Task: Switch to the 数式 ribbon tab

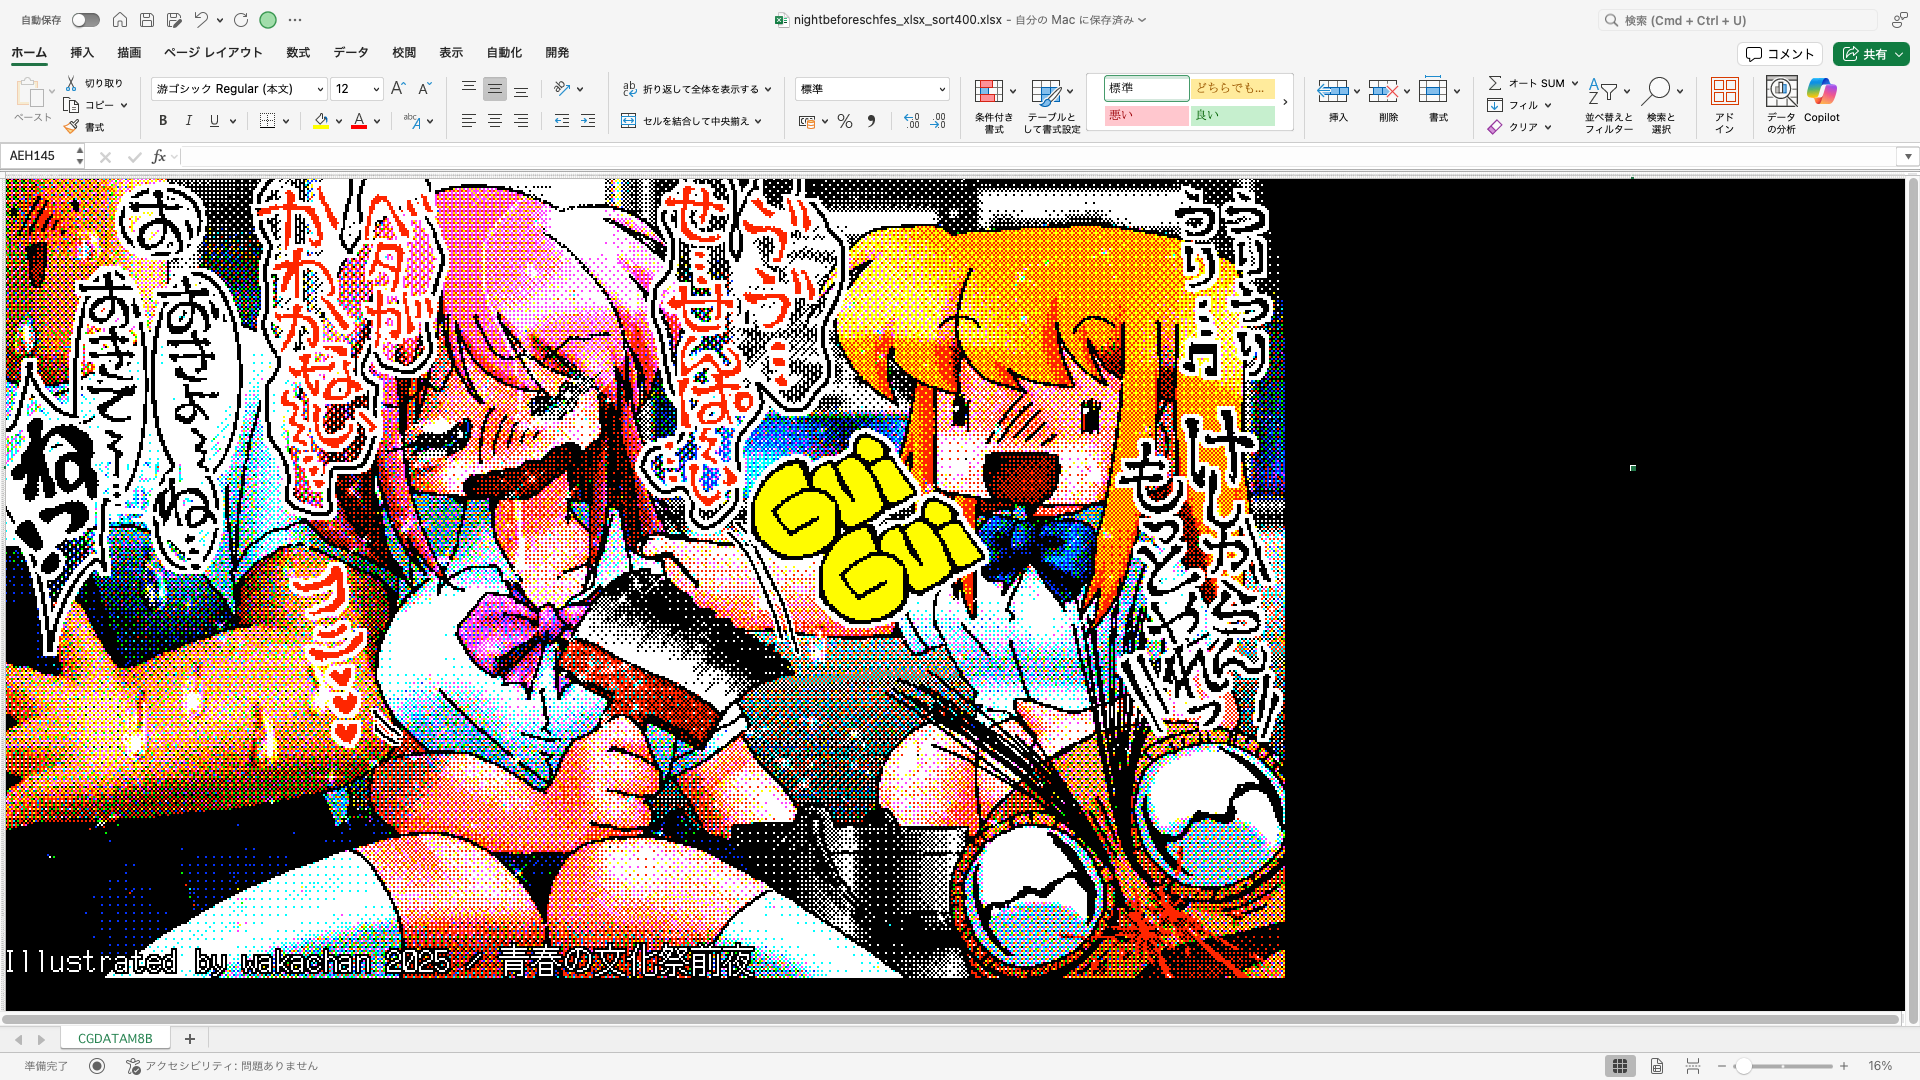Action: click(297, 52)
